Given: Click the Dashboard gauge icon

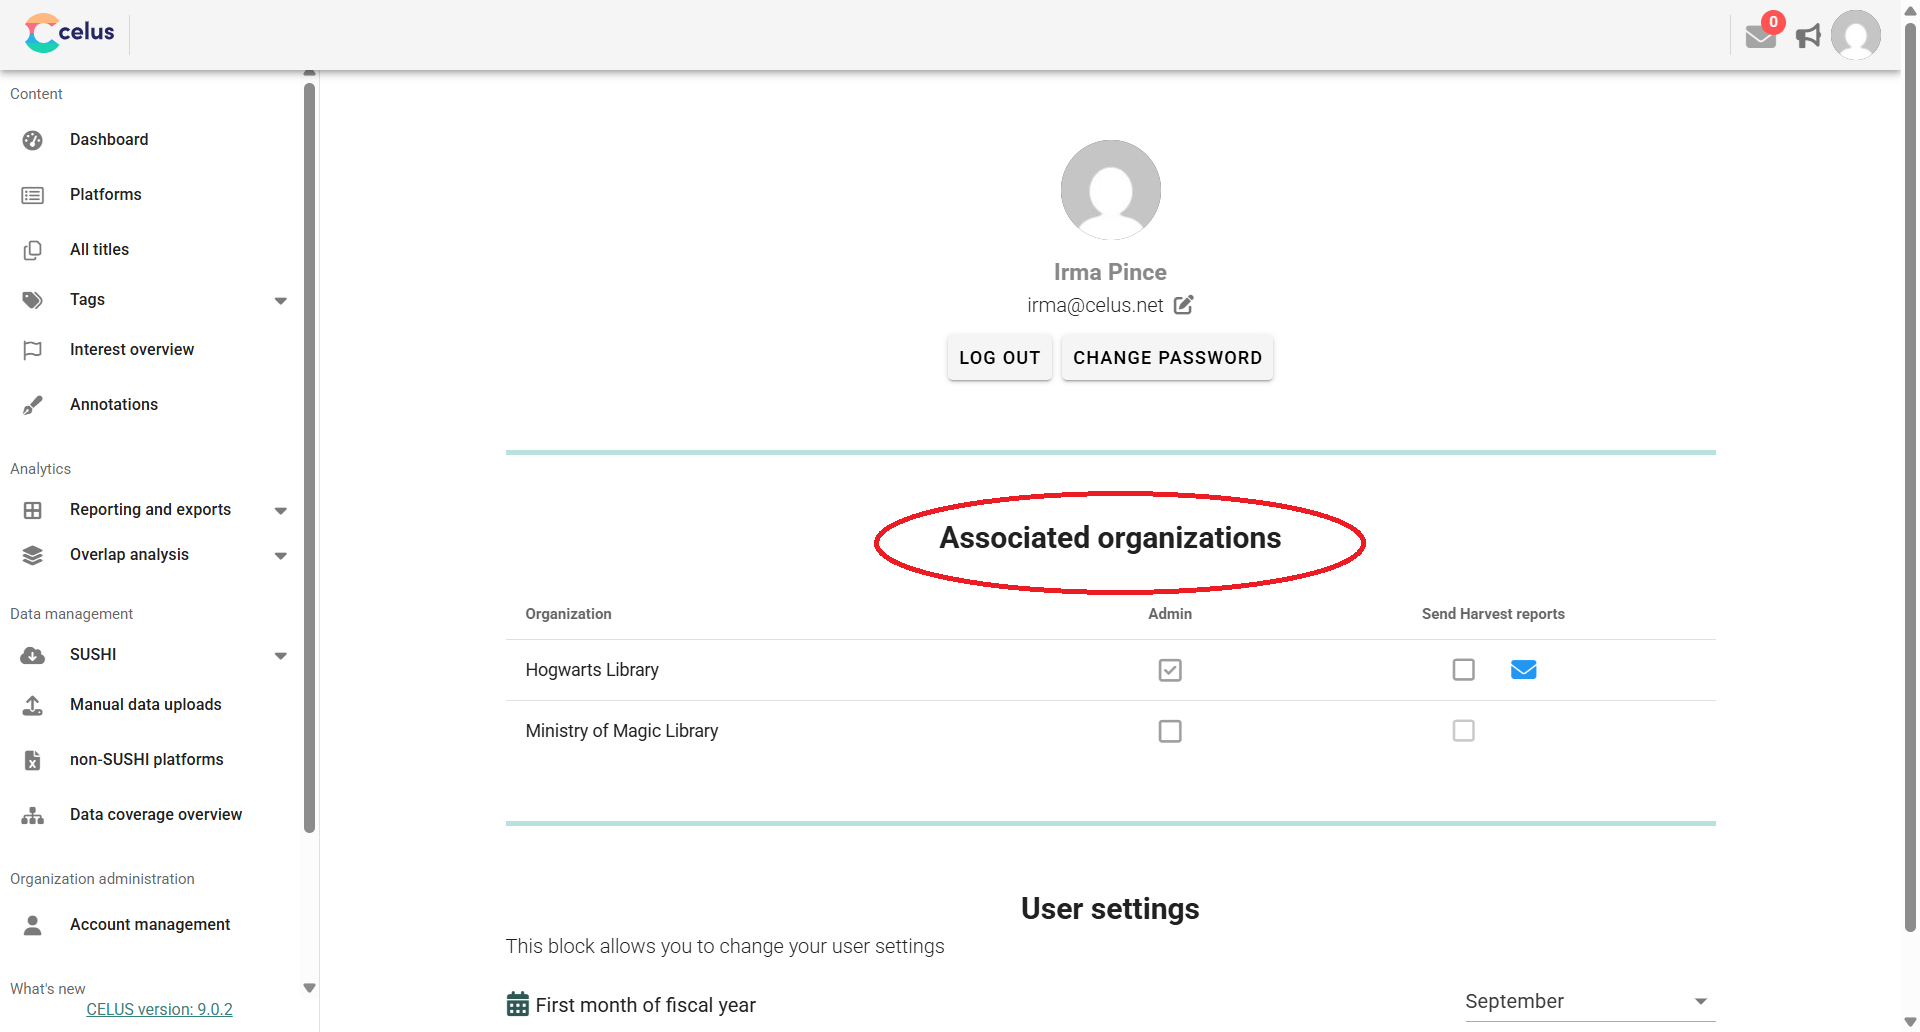Looking at the screenshot, I should coord(33,140).
